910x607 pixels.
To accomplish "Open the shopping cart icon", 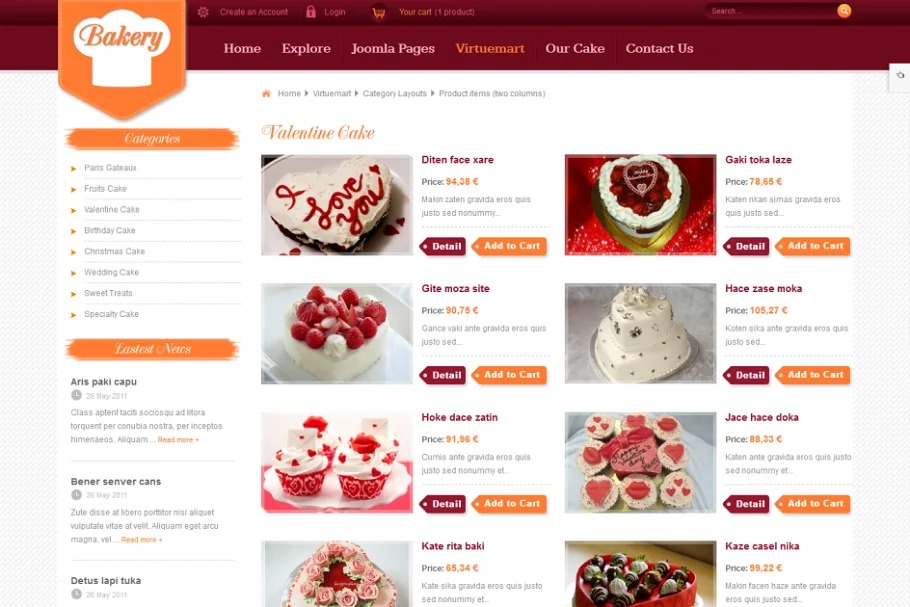I will [378, 12].
